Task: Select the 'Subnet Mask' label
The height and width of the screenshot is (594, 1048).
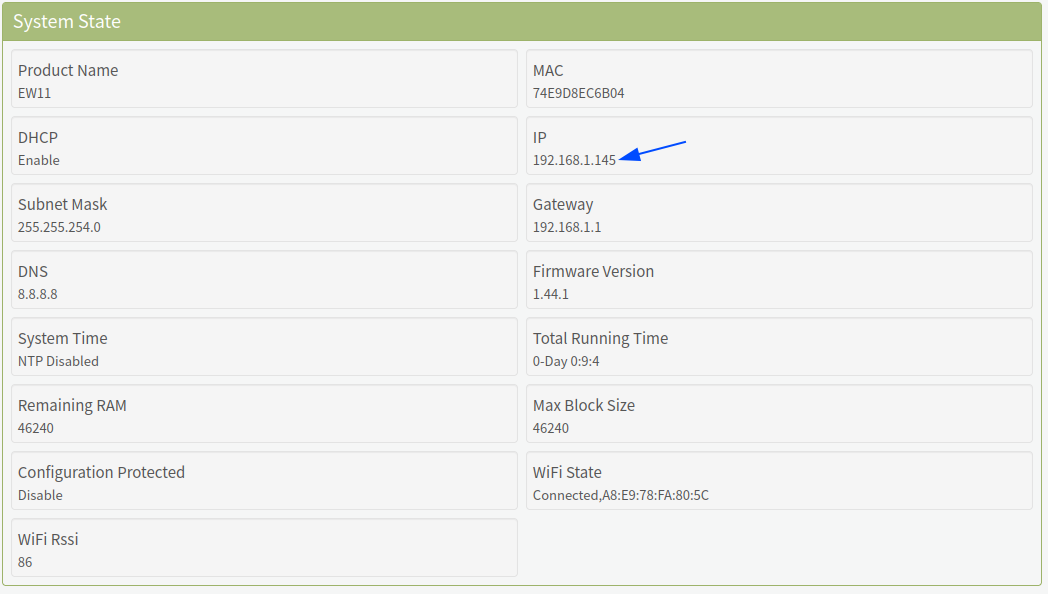Action: [x=63, y=204]
